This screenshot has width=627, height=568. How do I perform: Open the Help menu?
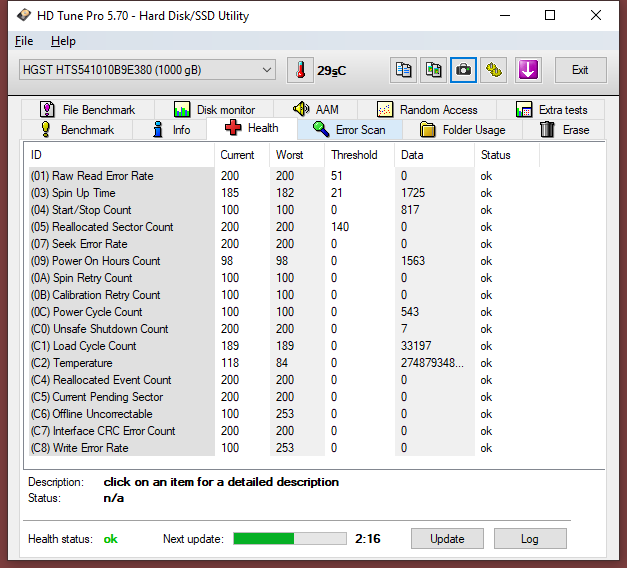[x=63, y=41]
